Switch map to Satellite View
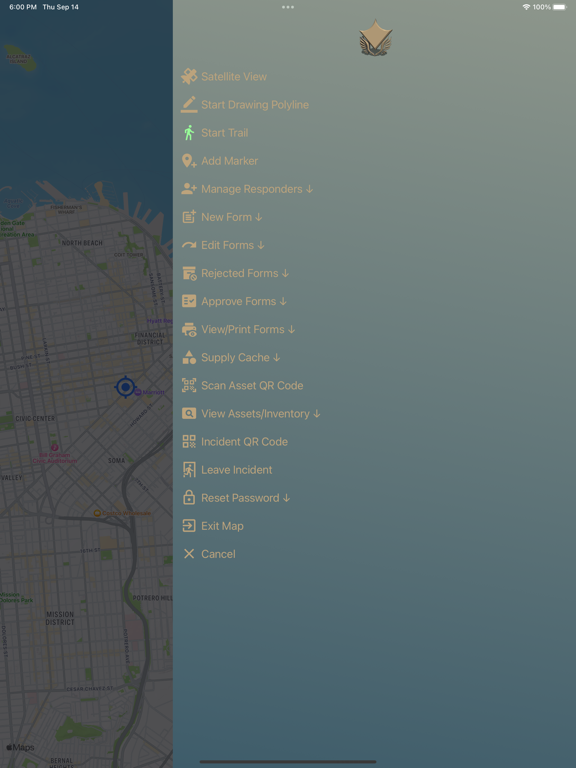 click(x=234, y=76)
